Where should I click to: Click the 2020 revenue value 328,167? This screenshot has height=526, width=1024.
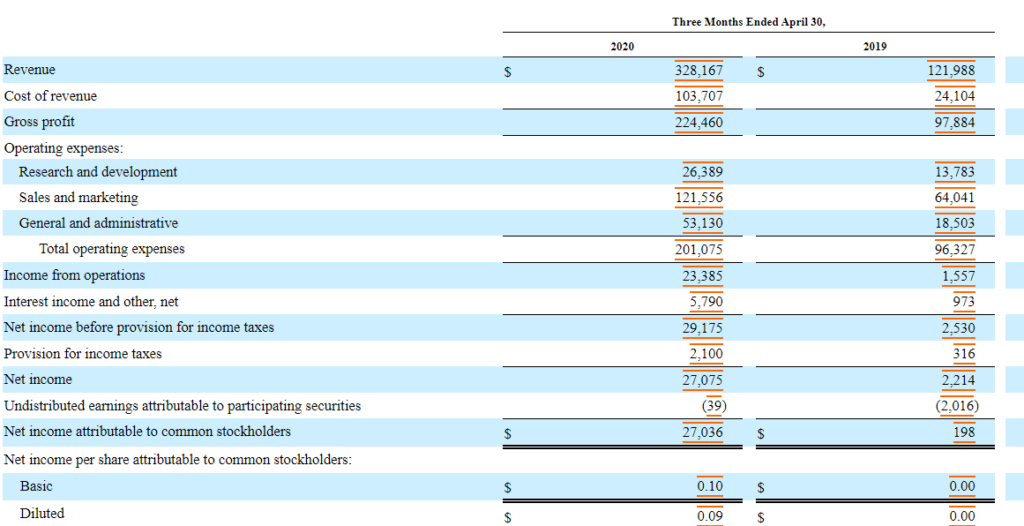click(699, 71)
